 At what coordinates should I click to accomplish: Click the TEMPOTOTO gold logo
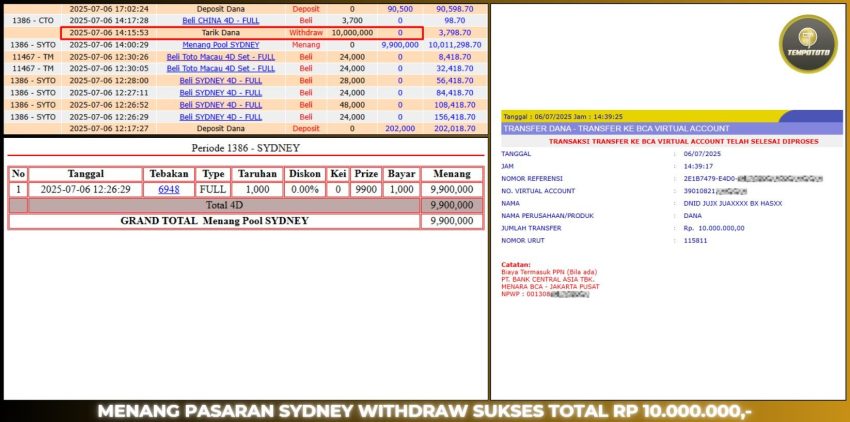[807, 44]
